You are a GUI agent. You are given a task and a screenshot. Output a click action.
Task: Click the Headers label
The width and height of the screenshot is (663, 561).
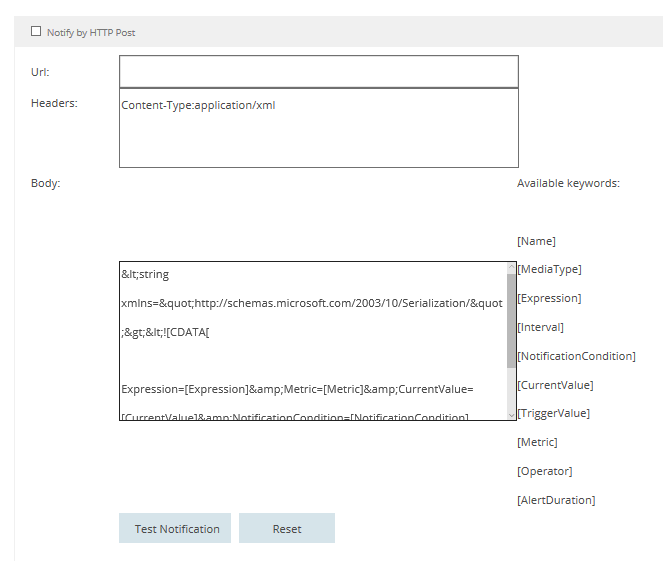(x=54, y=103)
